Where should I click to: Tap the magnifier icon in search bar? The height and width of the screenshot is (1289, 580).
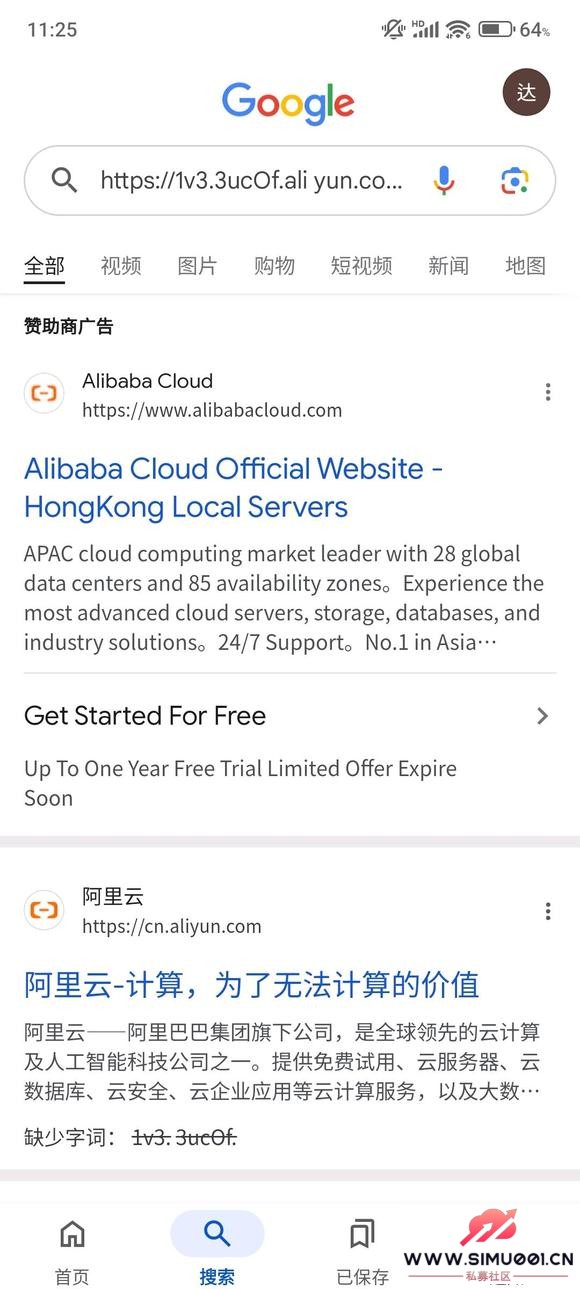pyautogui.click(x=64, y=180)
